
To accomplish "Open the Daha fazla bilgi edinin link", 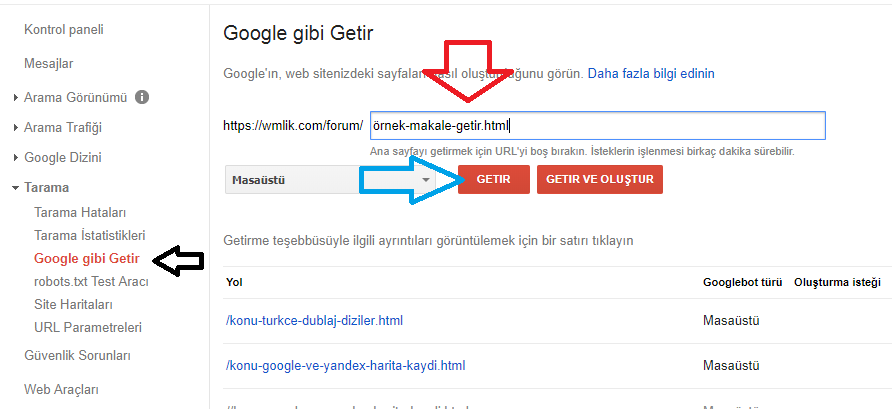I will coord(651,73).
